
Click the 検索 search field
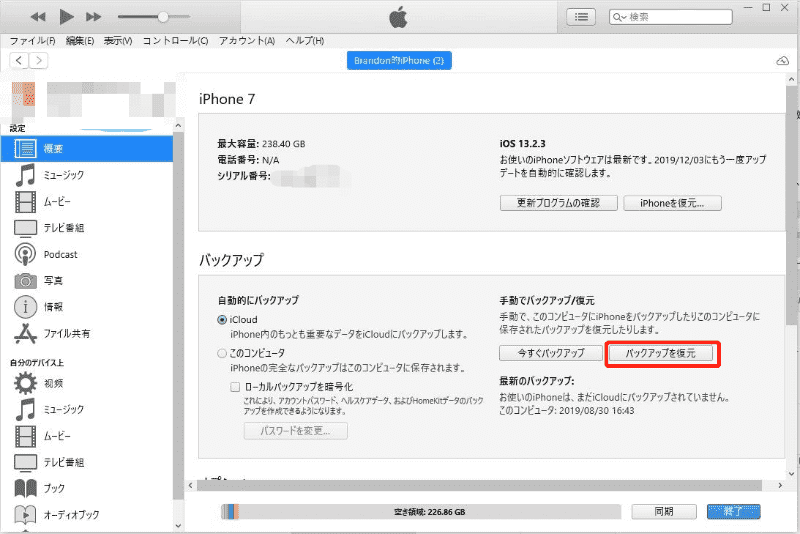(x=670, y=17)
